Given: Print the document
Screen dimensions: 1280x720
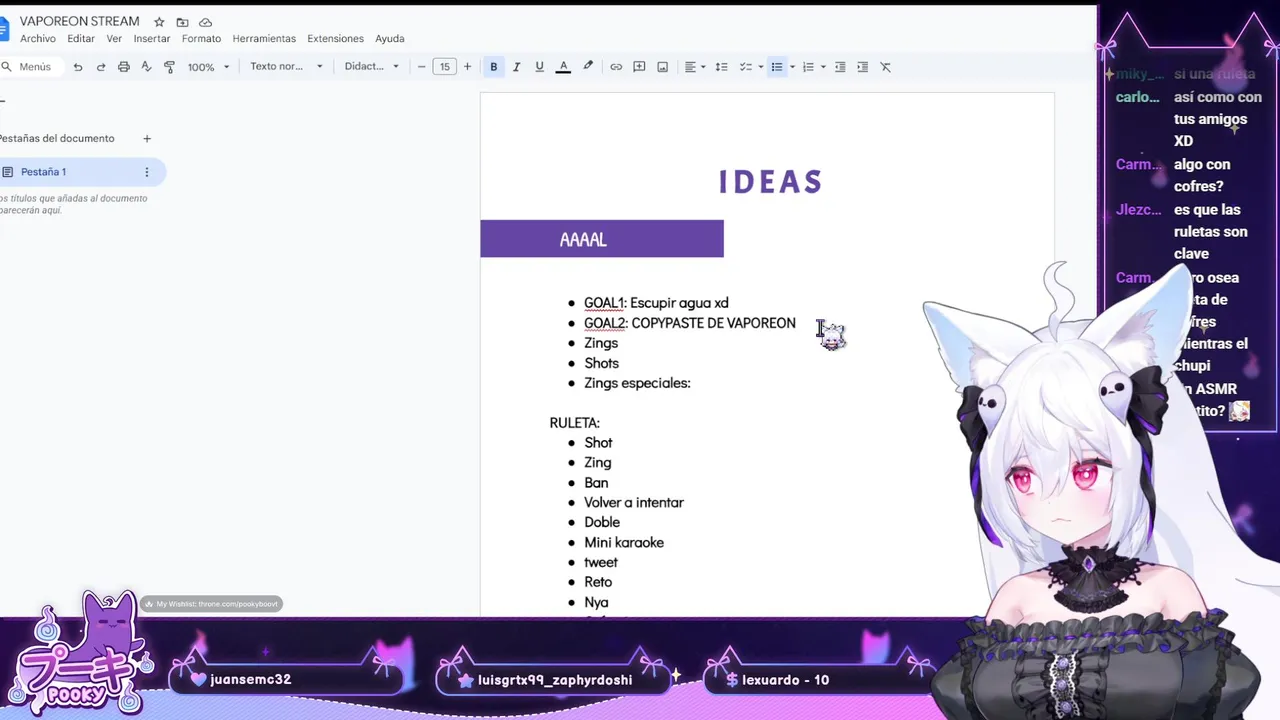Looking at the screenshot, I should coord(124,67).
